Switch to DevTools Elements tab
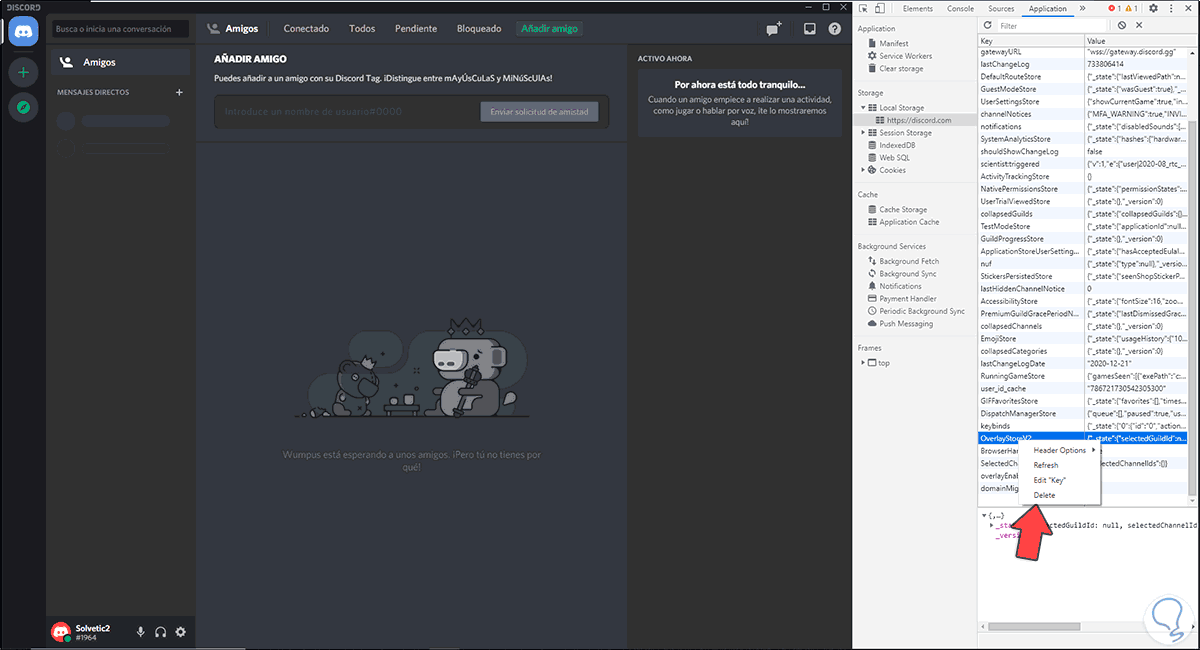Screen dimensions: 1200x650 click(x=917, y=8)
